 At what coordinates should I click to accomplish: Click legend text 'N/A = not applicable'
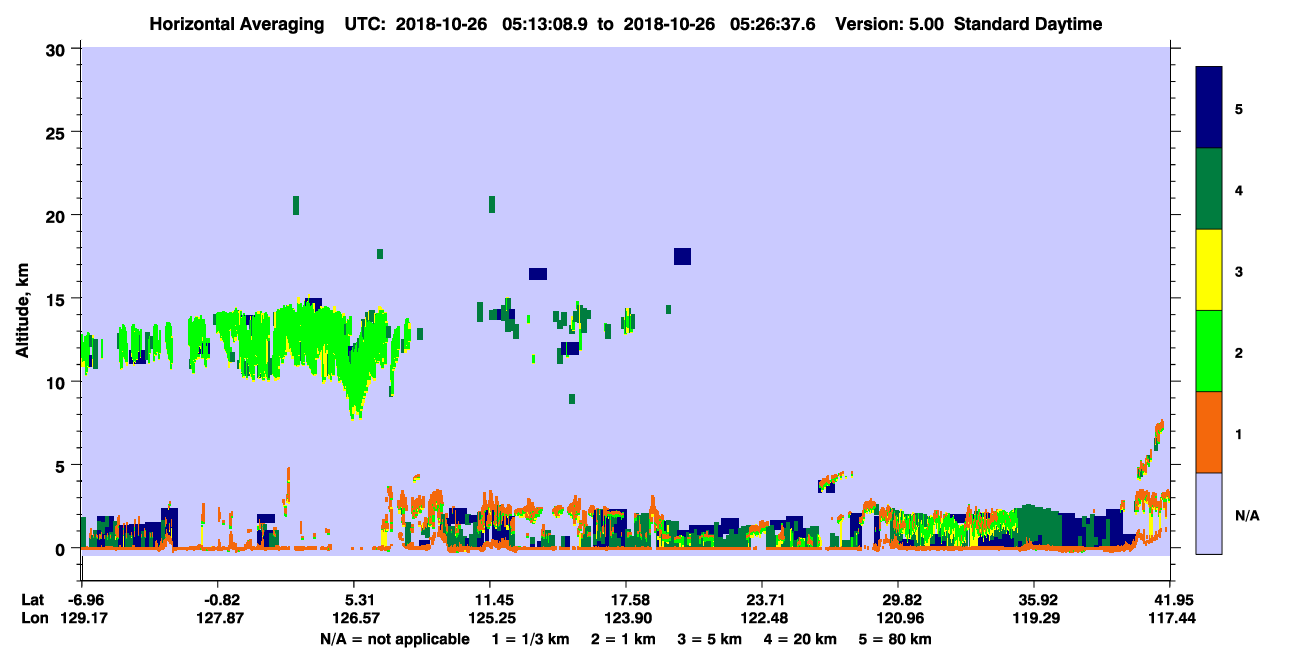pos(394,639)
